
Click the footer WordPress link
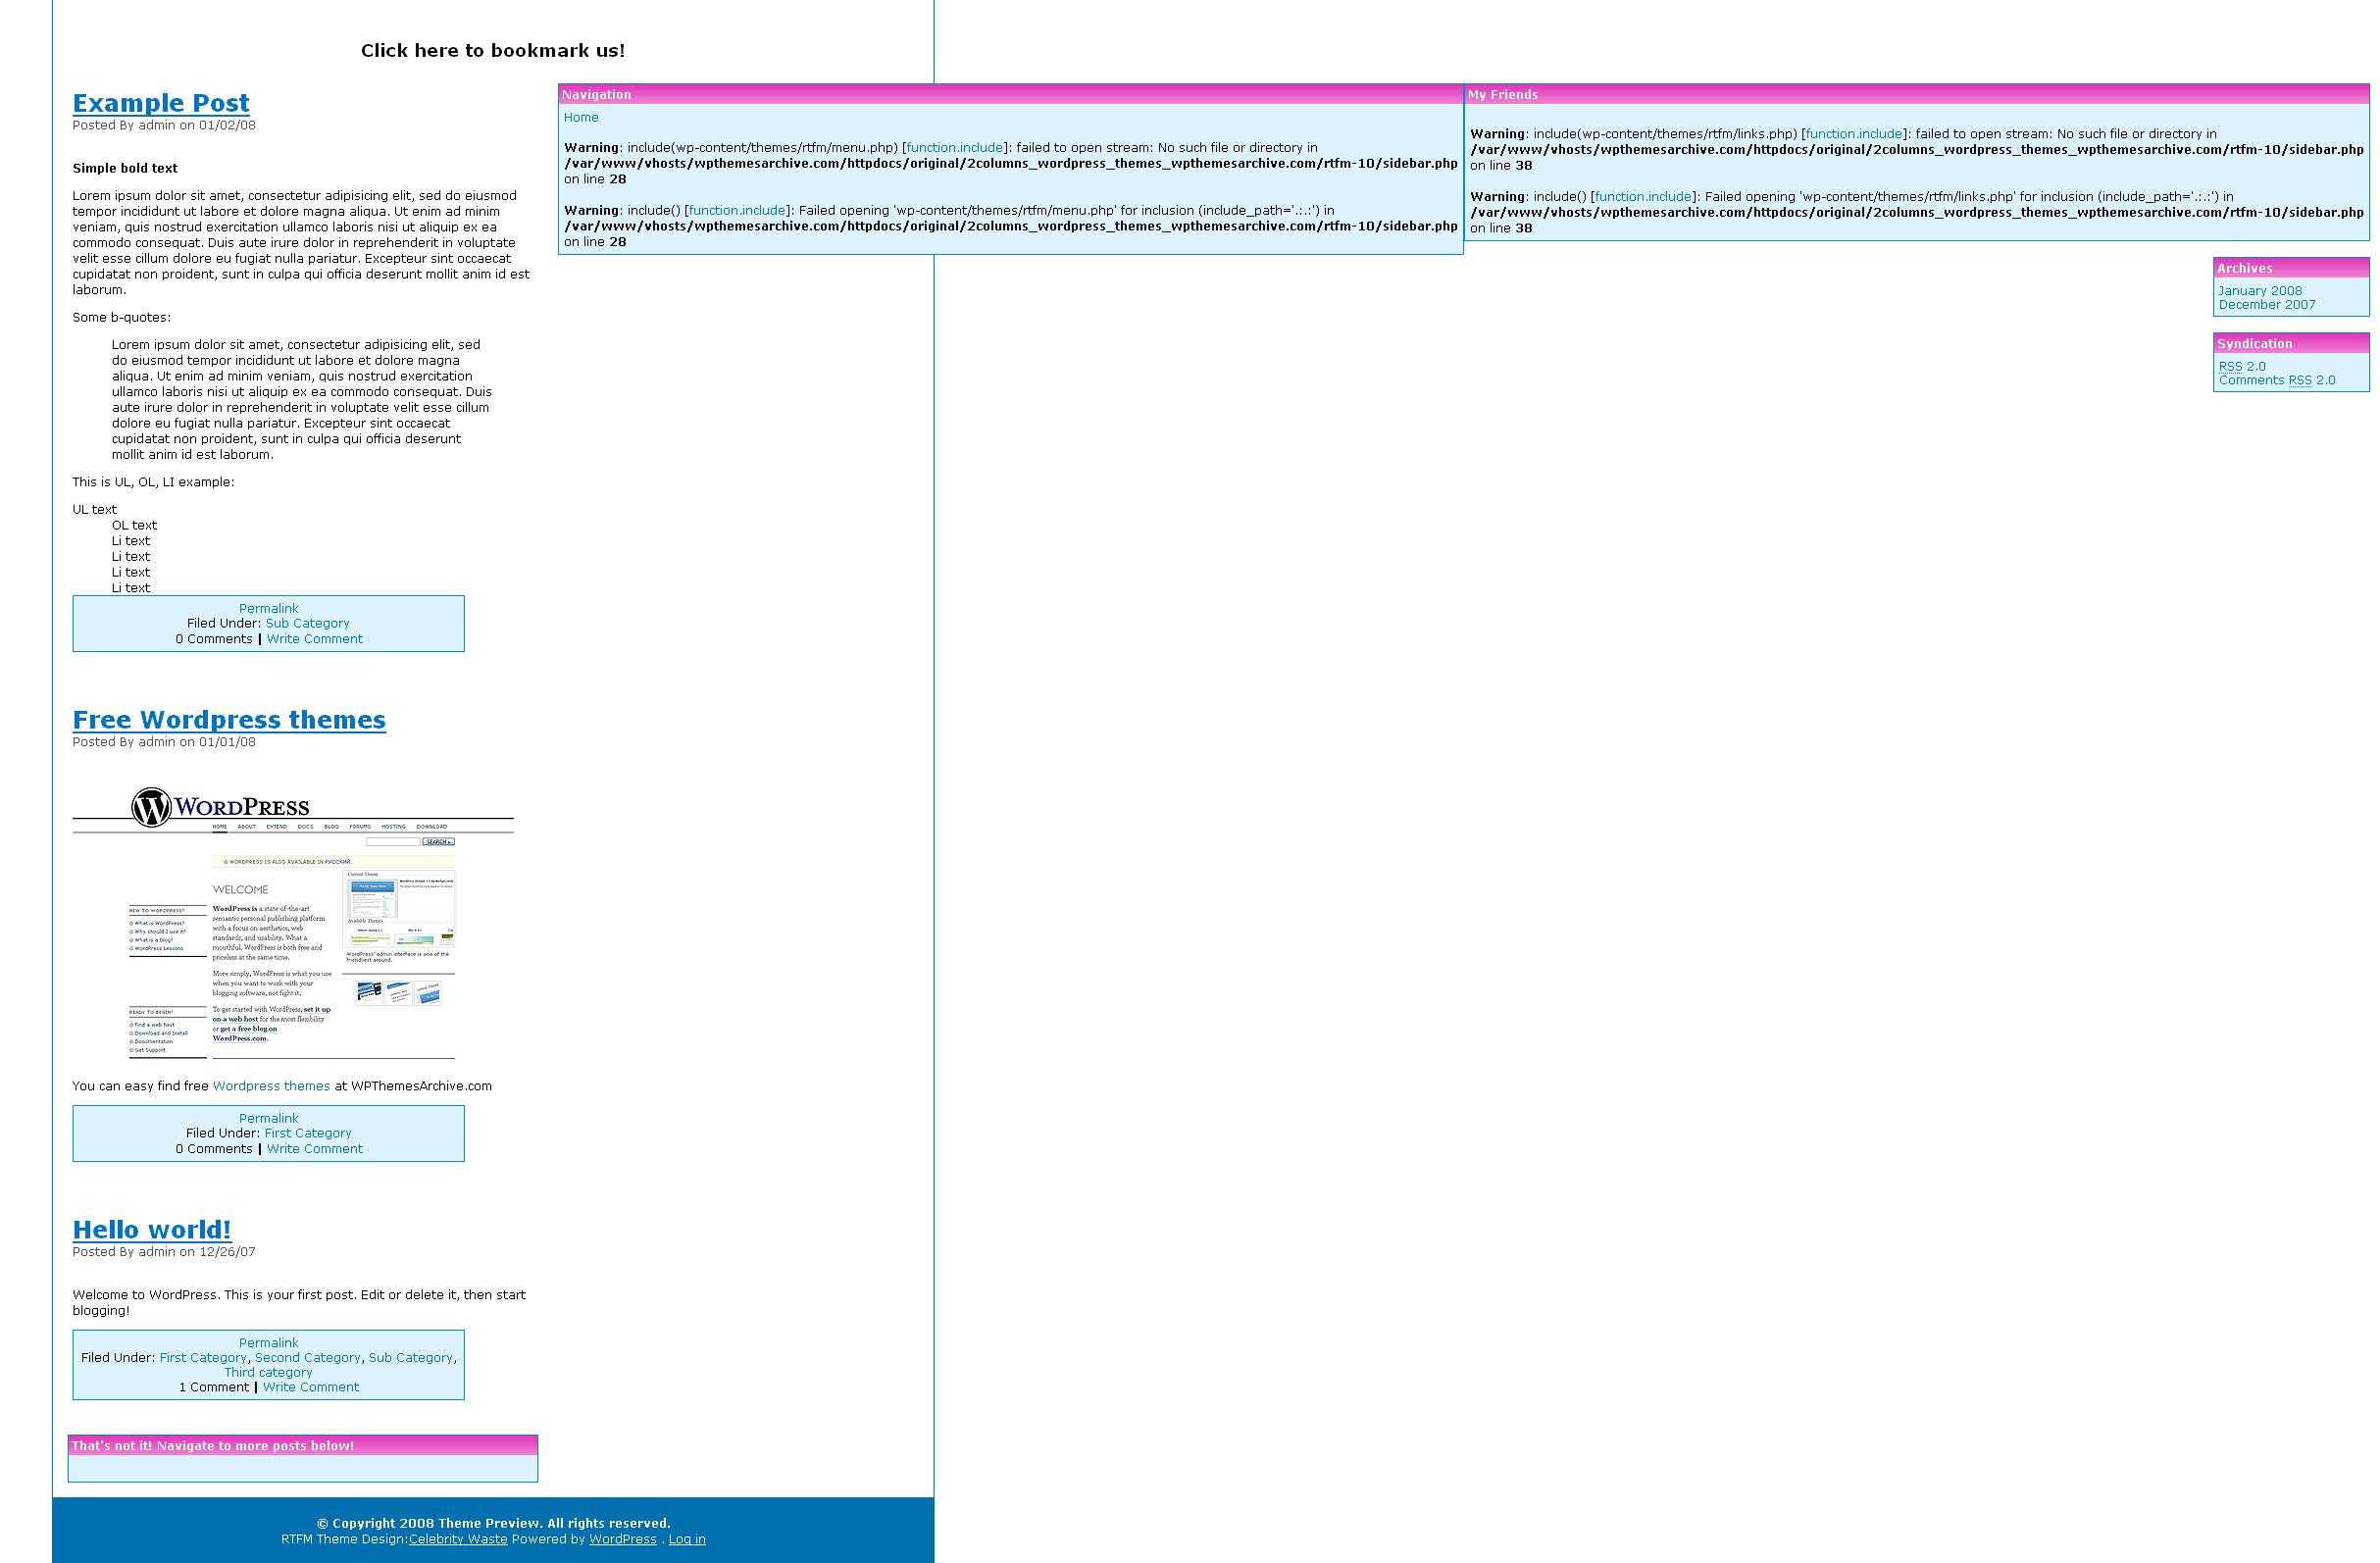click(622, 1540)
